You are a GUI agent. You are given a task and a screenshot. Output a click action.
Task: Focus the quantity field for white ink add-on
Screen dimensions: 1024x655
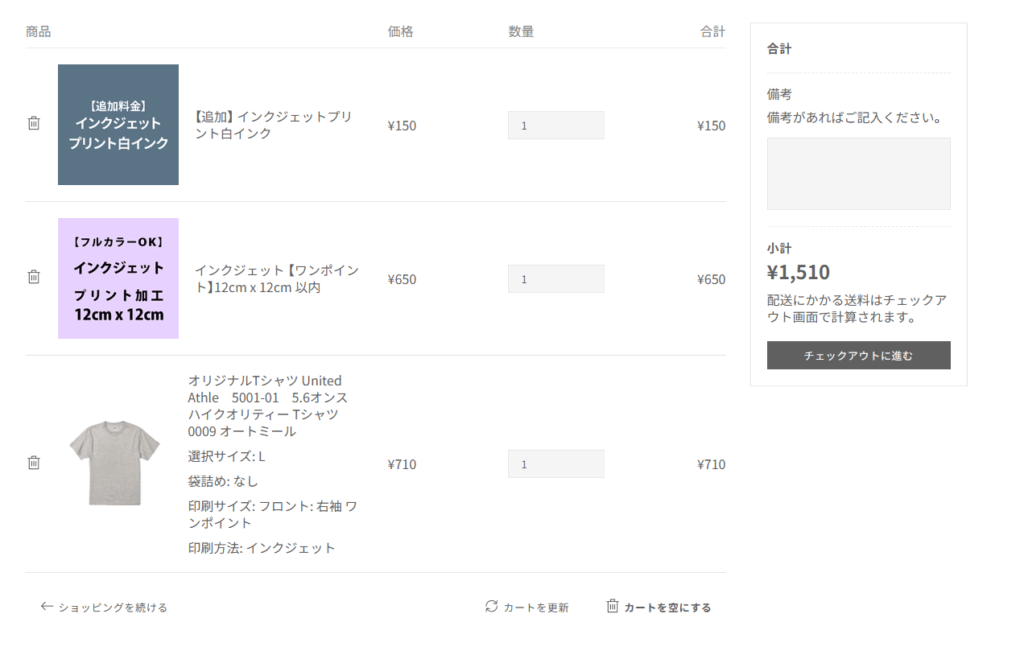556,125
